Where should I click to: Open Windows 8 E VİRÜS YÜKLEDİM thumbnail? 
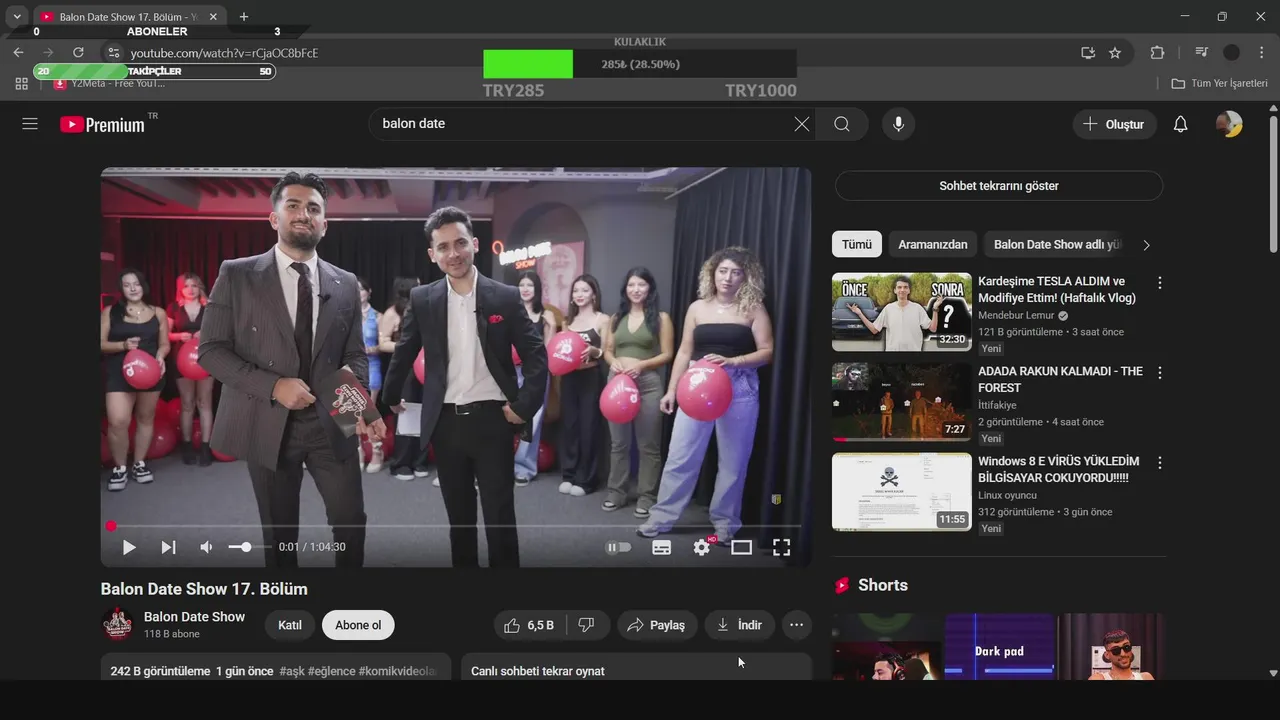(x=902, y=492)
